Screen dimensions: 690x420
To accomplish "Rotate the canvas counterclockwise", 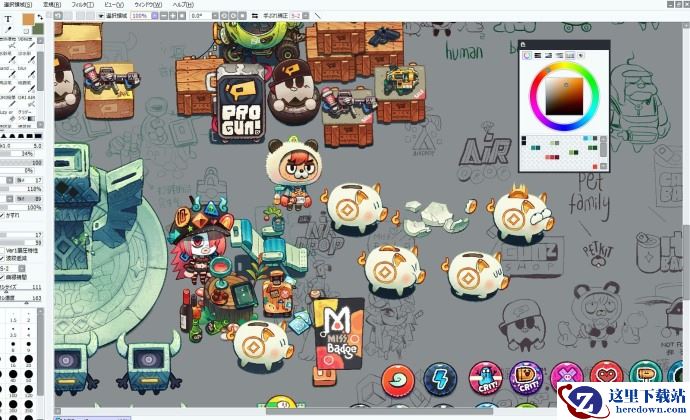I will [x=224, y=15].
